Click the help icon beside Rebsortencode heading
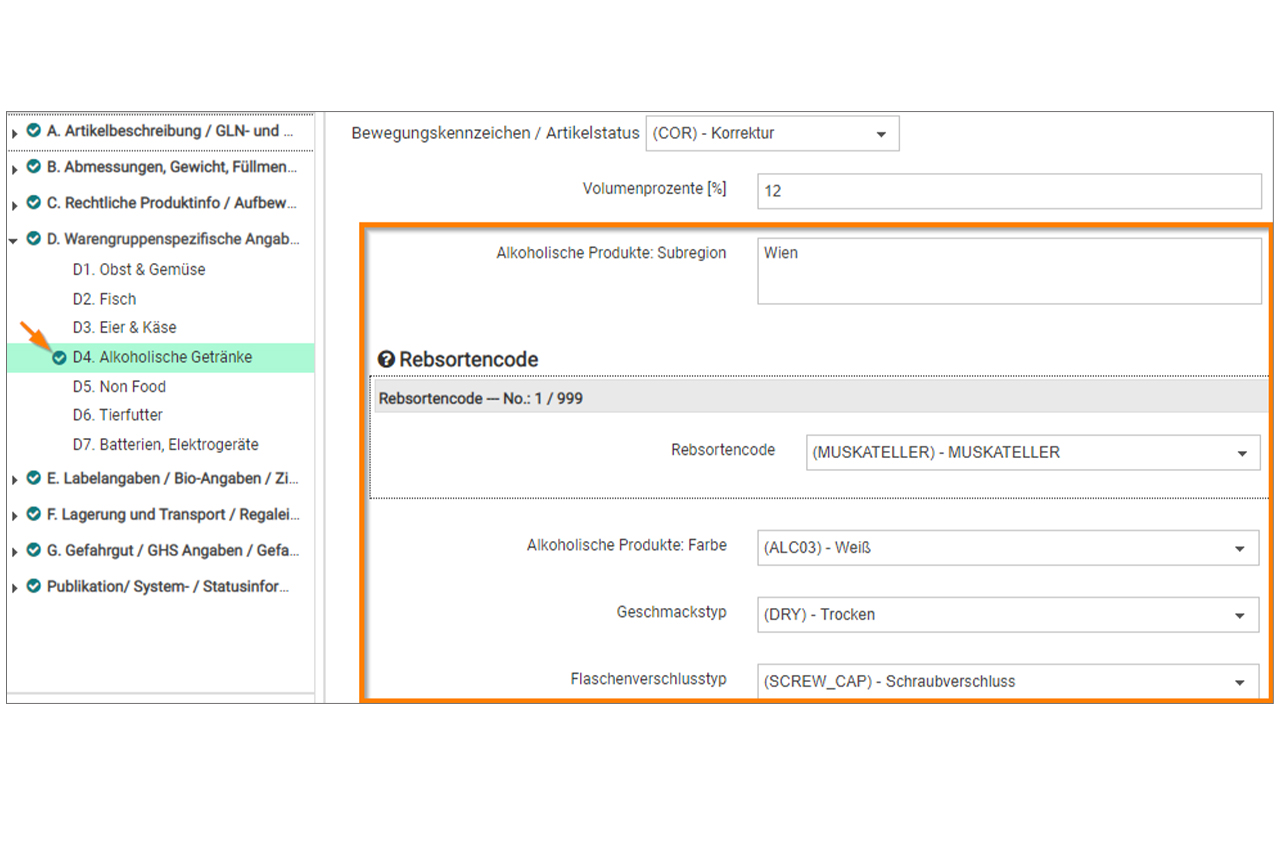 point(386,359)
